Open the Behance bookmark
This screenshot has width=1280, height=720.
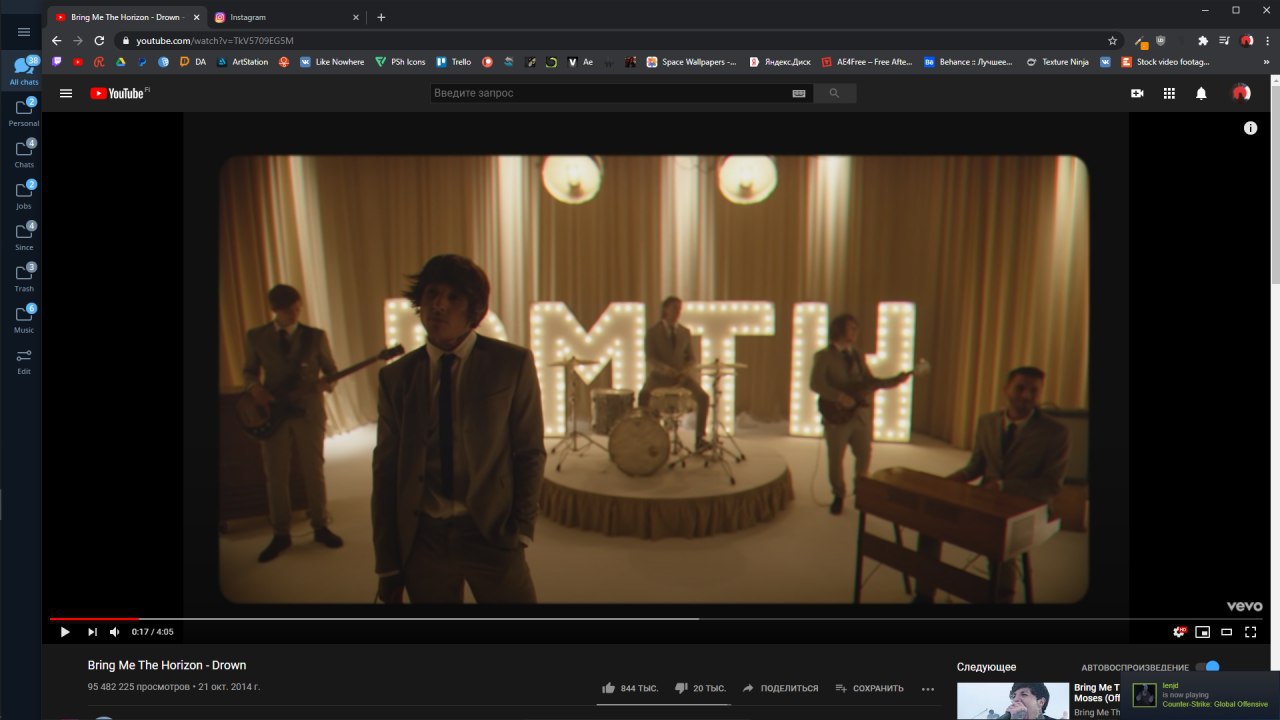pyautogui.click(x=969, y=62)
